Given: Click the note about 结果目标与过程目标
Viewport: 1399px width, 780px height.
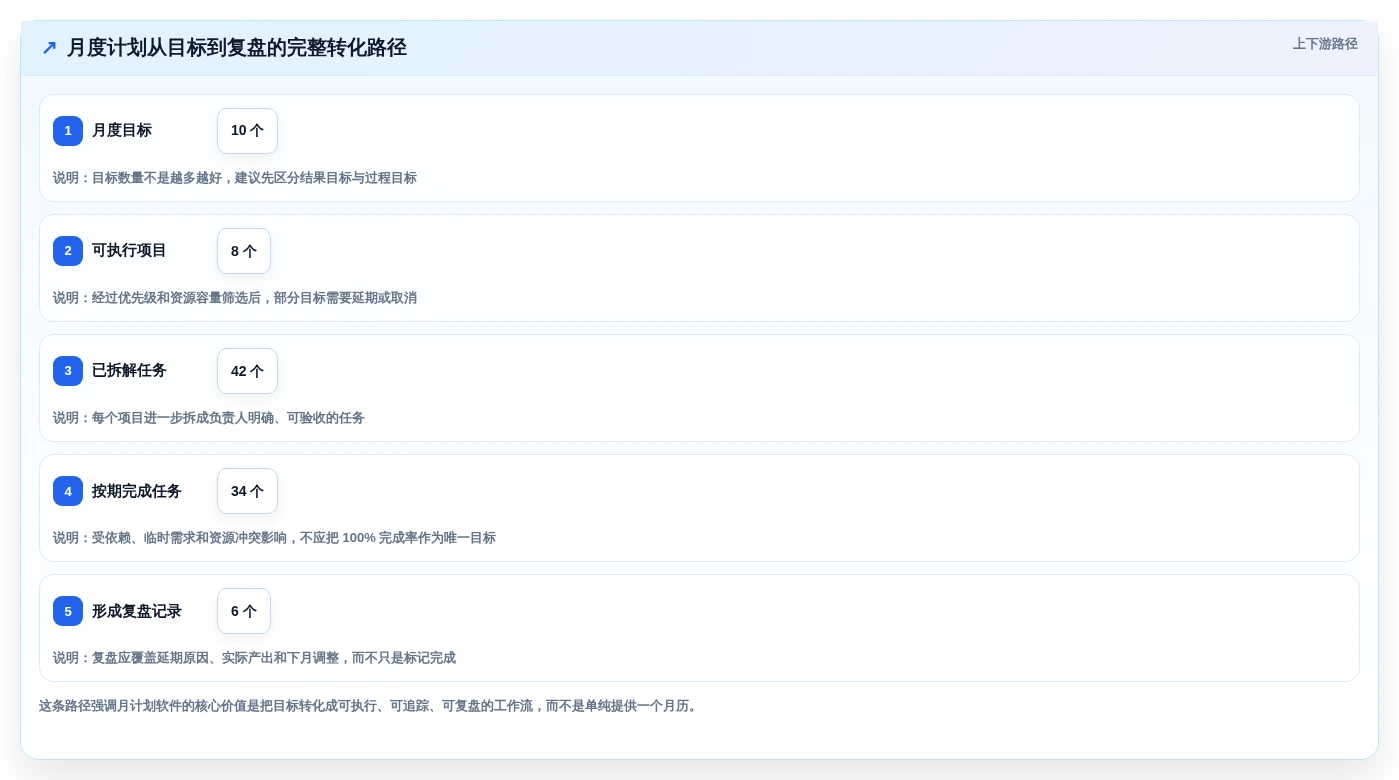Looking at the screenshot, I should [235, 178].
